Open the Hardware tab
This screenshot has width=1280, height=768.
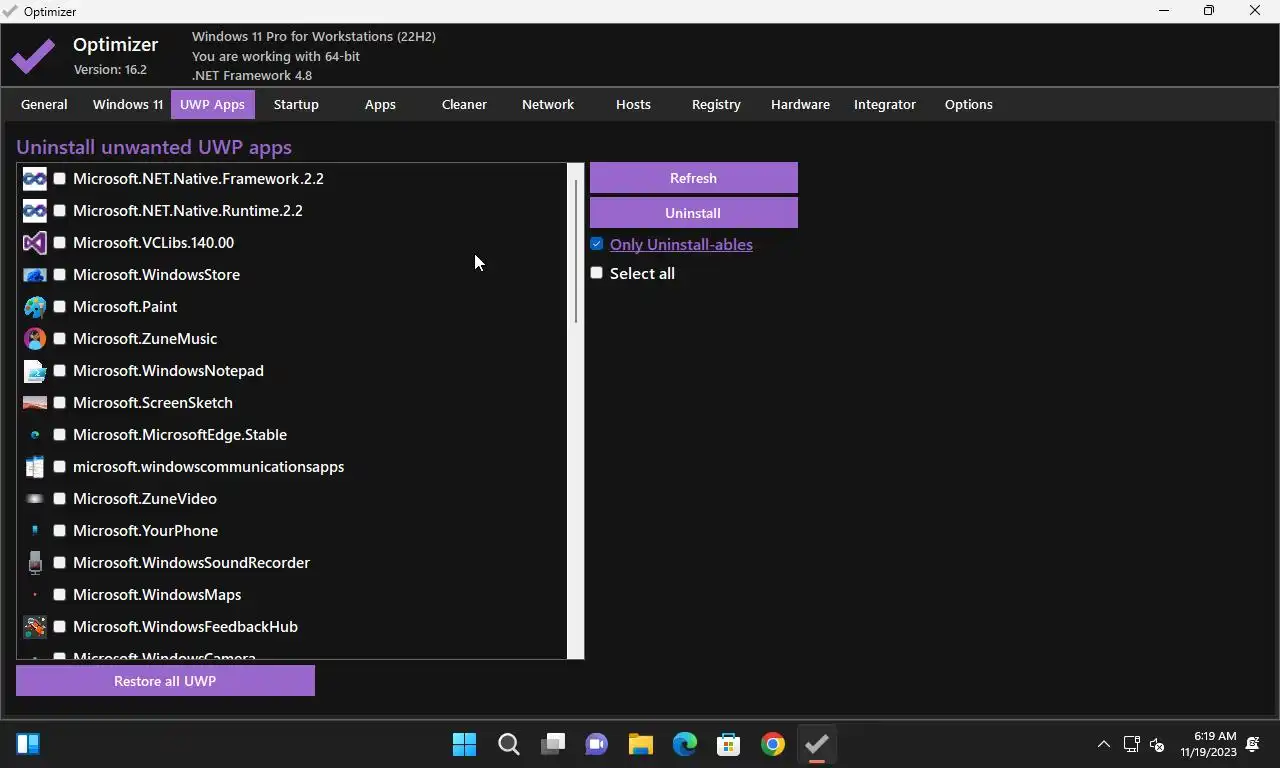point(800,104)
